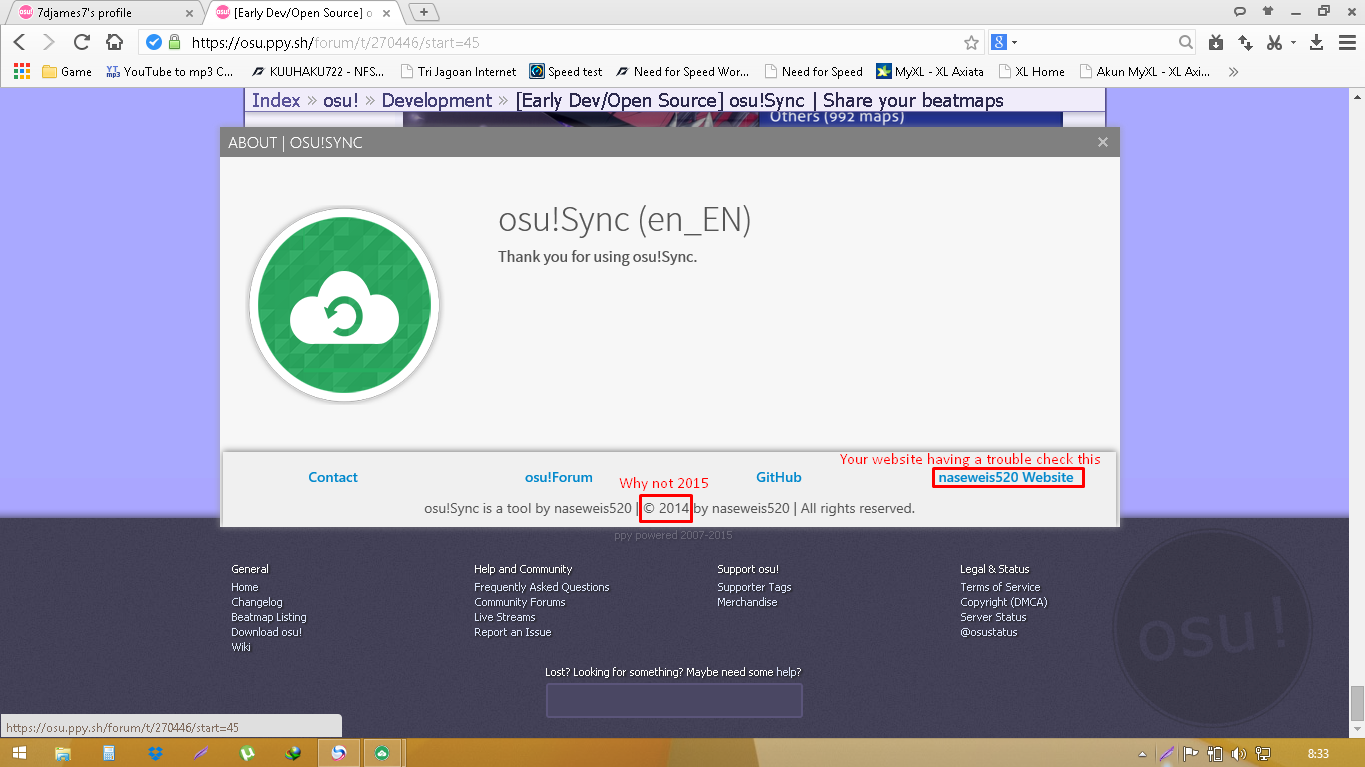This screenshot has width=1365, height=767.
Task: Open the downloads arrow icon
Action: (x=1317, y=42)
